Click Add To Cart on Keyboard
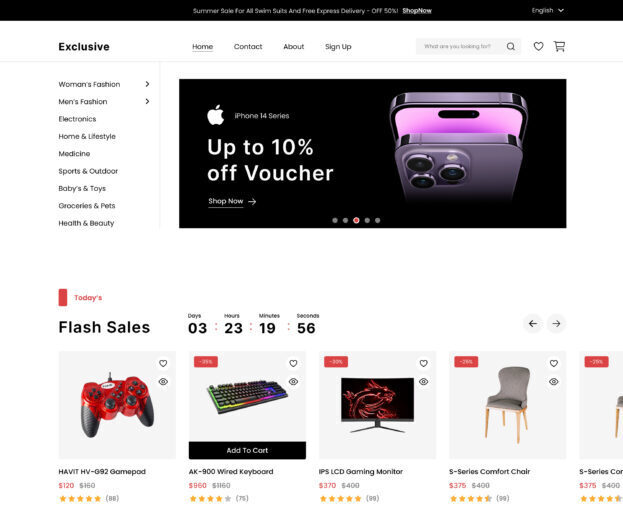The image size is (623, 510). coord(247,450)
